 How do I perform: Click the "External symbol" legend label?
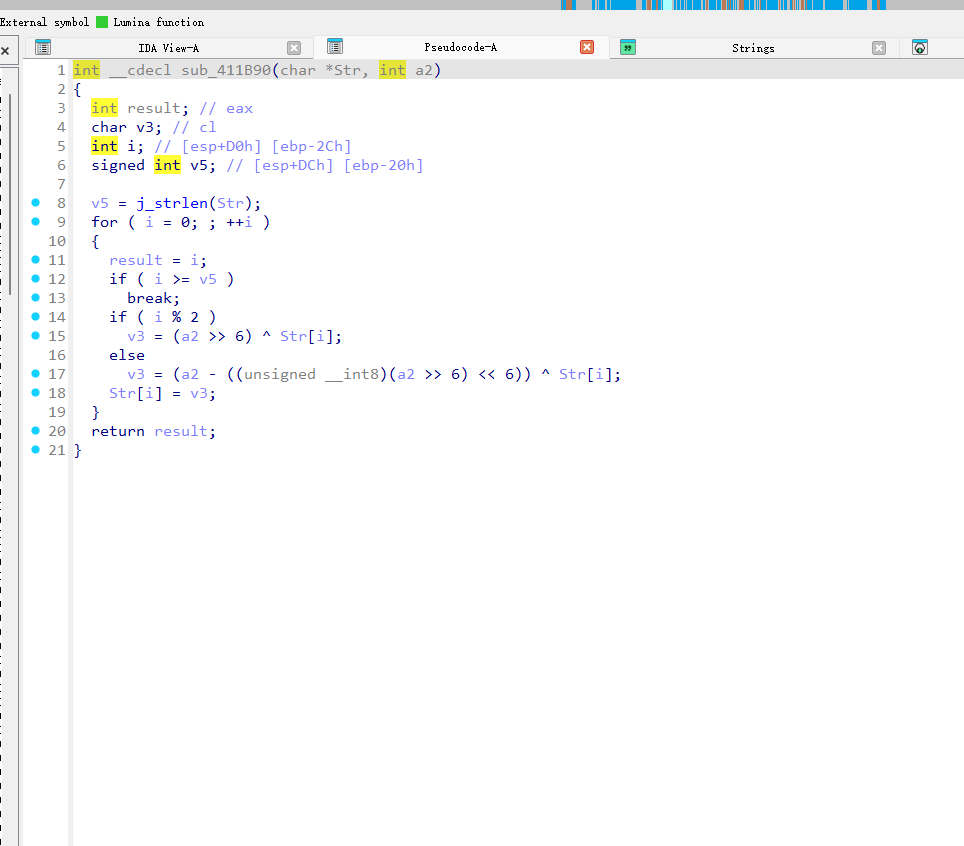tap(44, 22)
